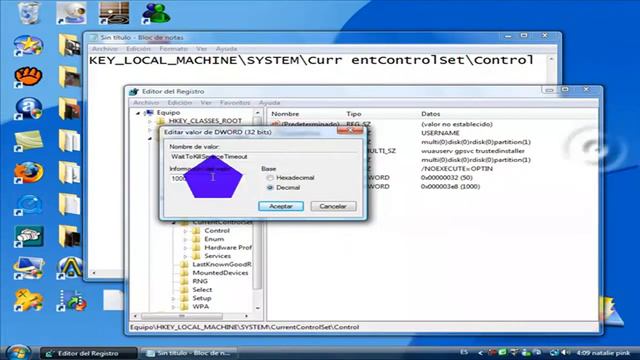Click the taskbar clock showing 4:09

coord(584,353)
